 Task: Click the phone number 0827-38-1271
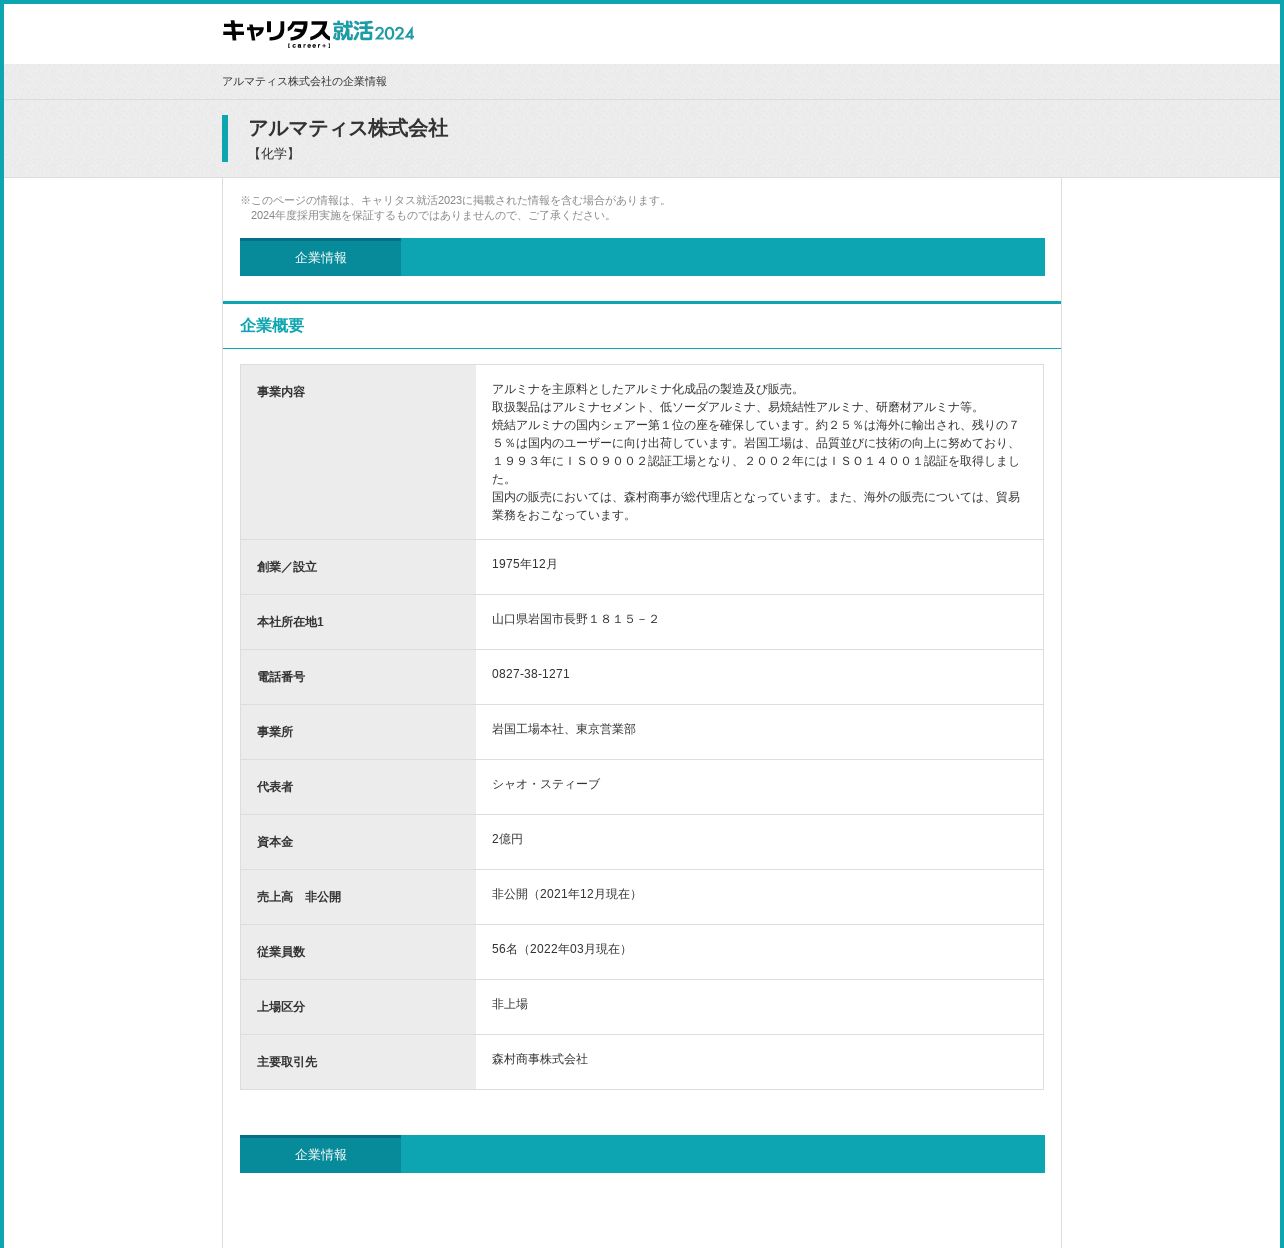(x=531, y=674)
